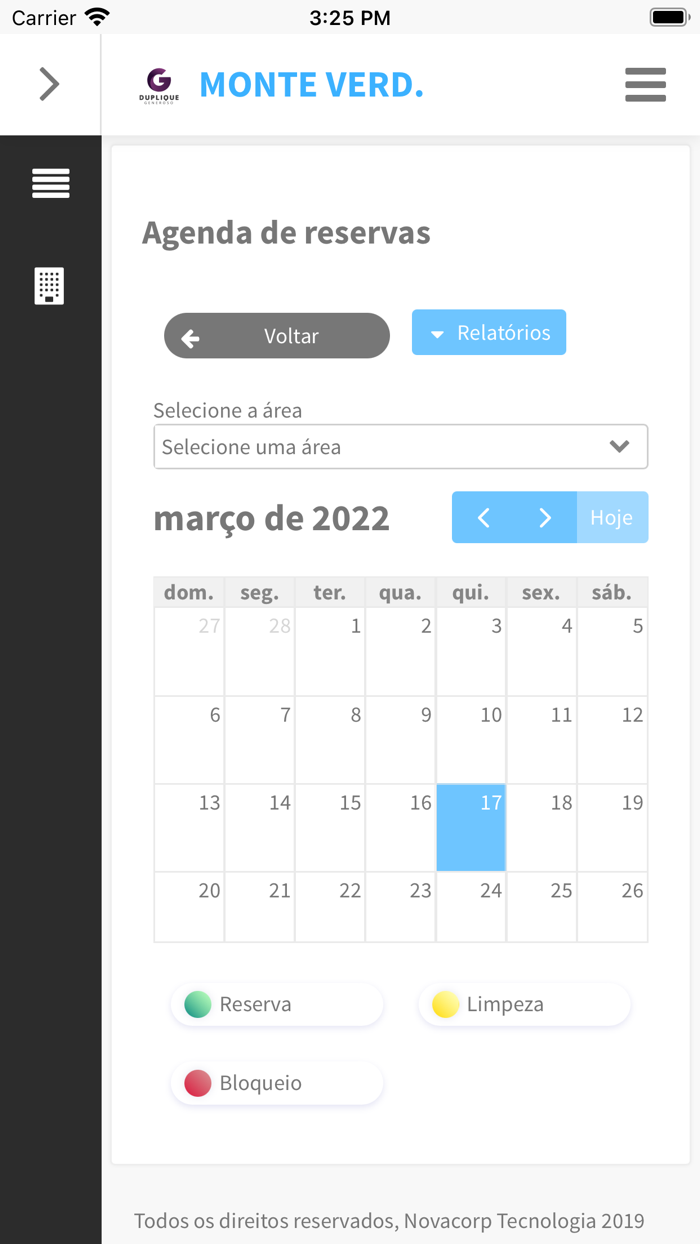Toggle the Bloqueio legend pill
Image resolution: width=700 pixels, height=1244 pixels.
coord(276,1082)
